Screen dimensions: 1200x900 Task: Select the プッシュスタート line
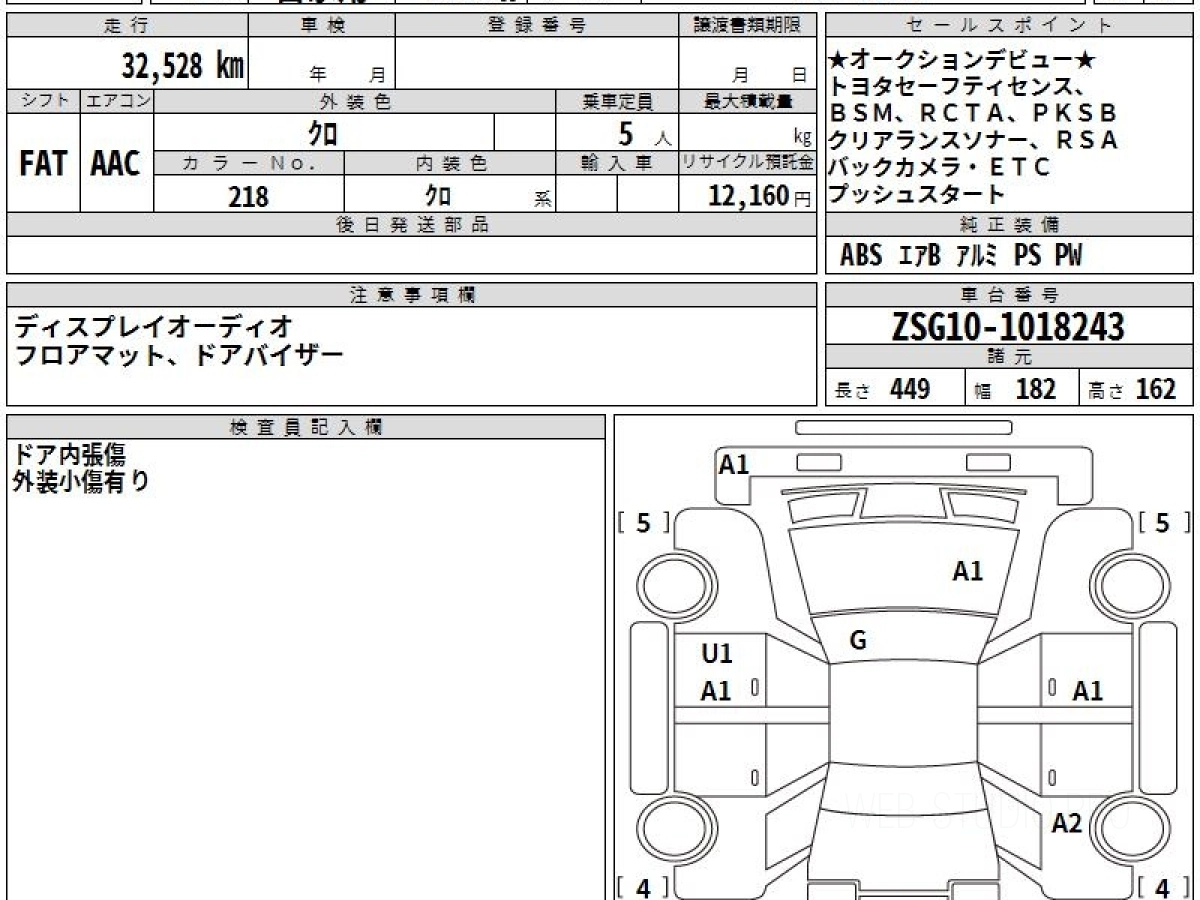917,194
